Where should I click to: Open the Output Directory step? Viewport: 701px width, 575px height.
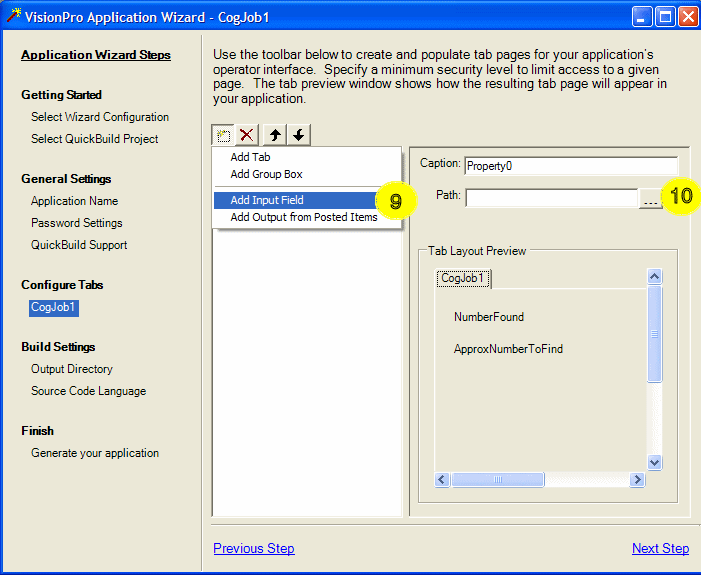pos(71,369)
